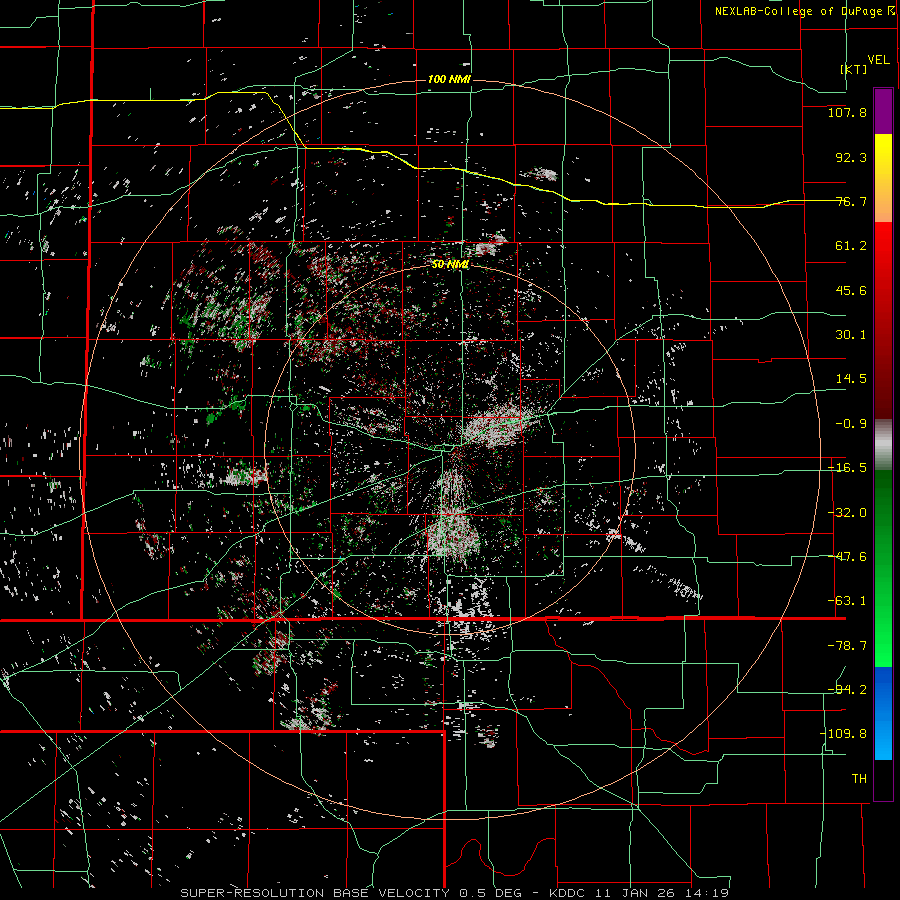The width and height of the screenshot is (900, 900).
Task: Click the 14:19 timestamp
Action: tap(707, 893)
